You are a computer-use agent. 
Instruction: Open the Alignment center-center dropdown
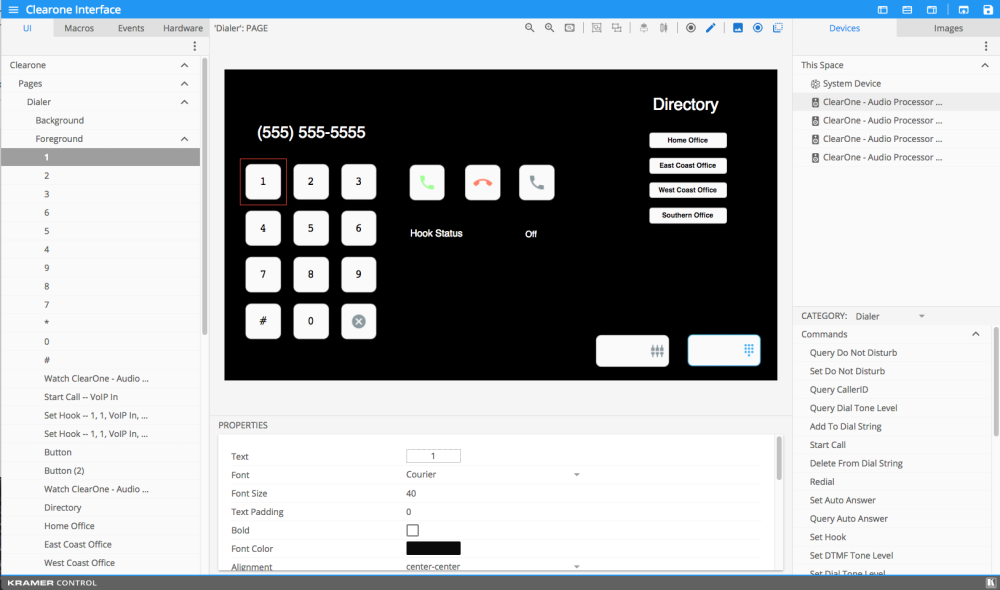(x=492, y=566)
